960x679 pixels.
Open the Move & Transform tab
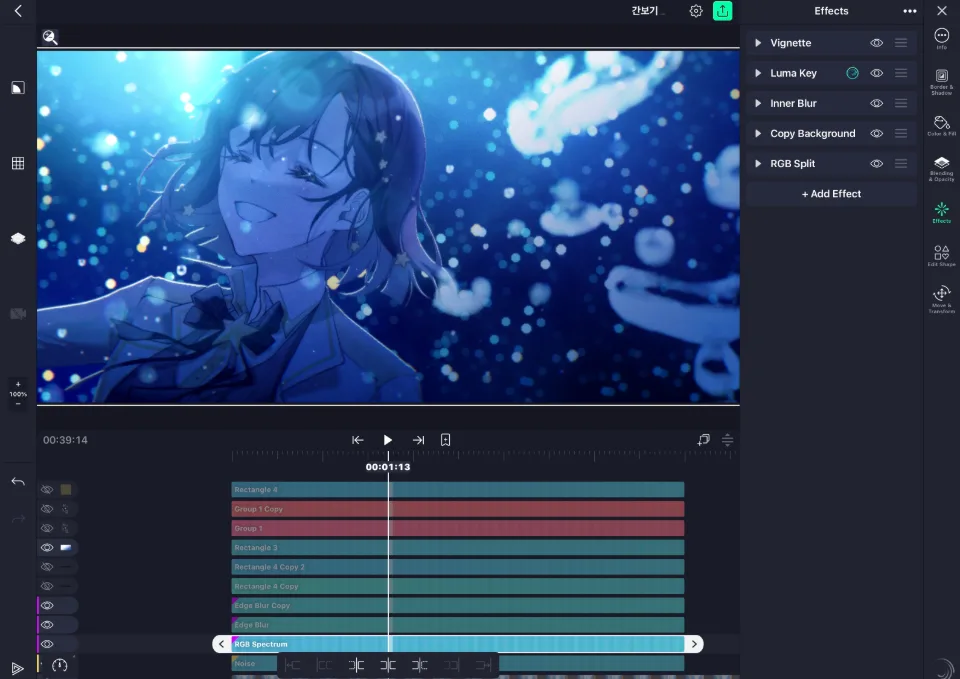click(x=942, y=299)
